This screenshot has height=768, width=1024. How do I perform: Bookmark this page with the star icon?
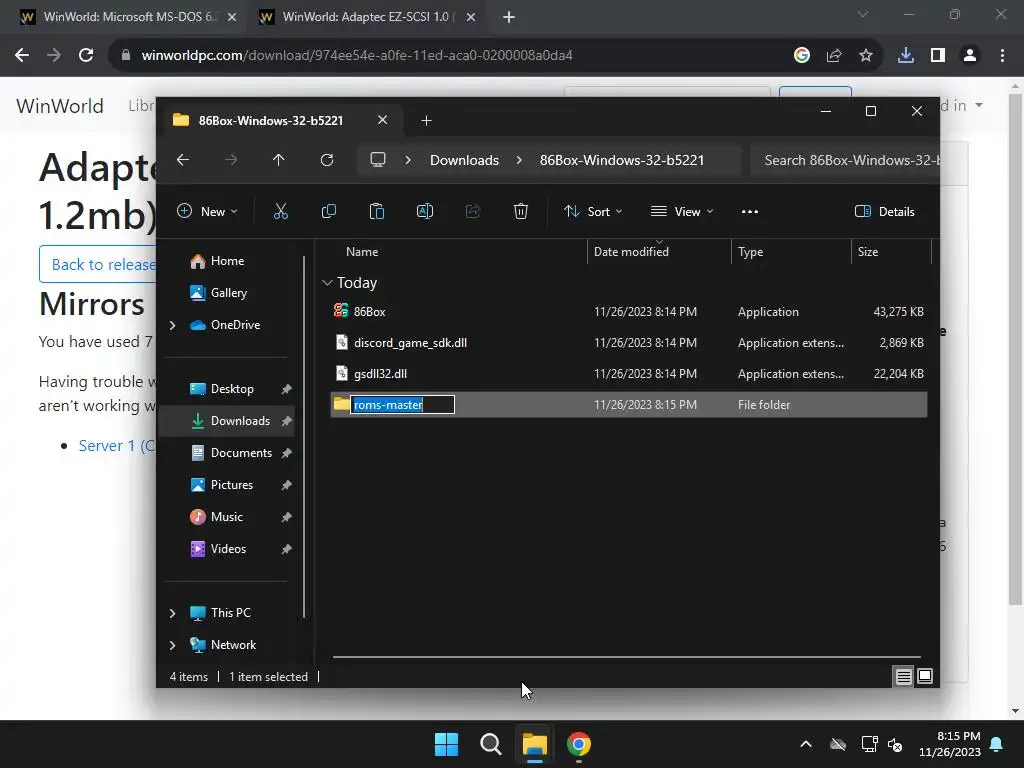pos(866,56)
